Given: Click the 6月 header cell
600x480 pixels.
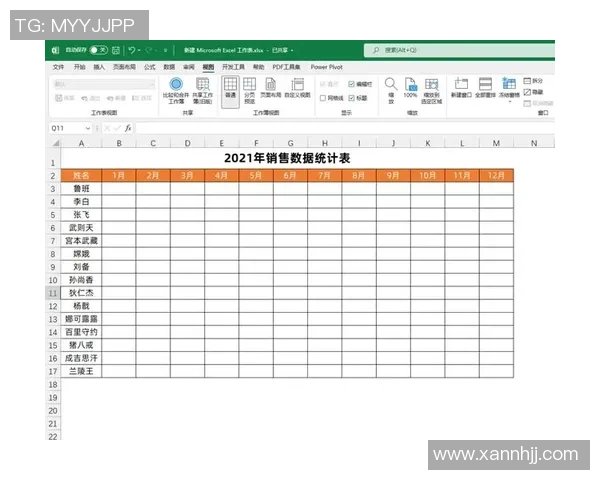Looking at the screenshot, I should pos(290,176).
